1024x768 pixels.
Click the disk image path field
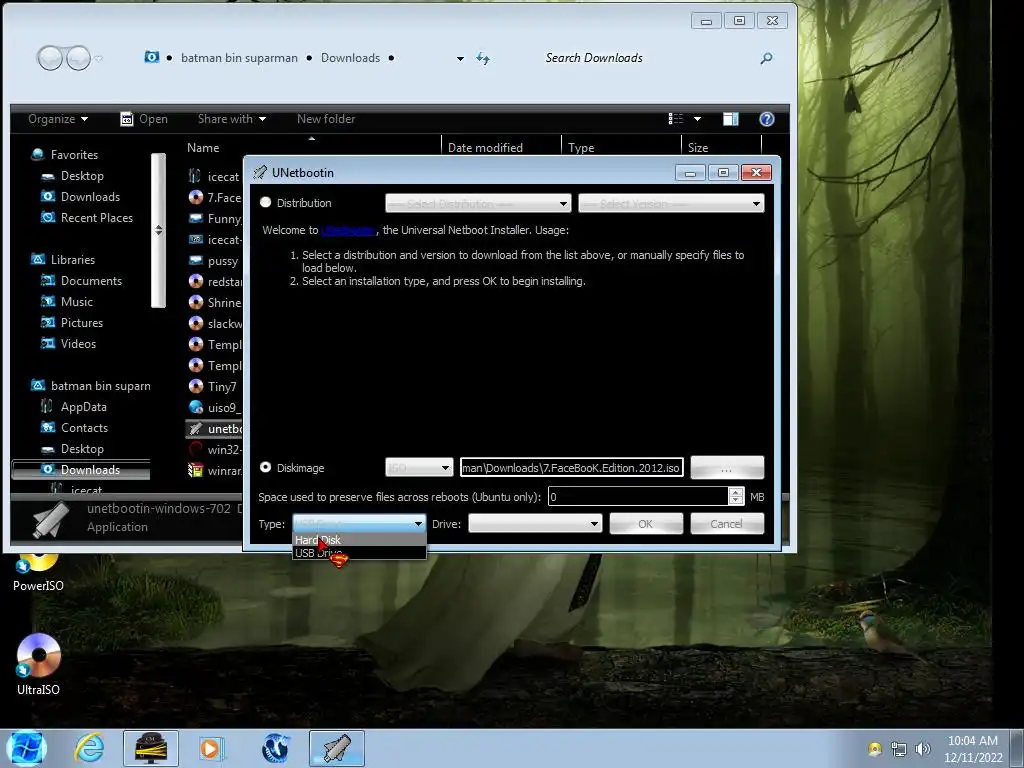point(571,468)
